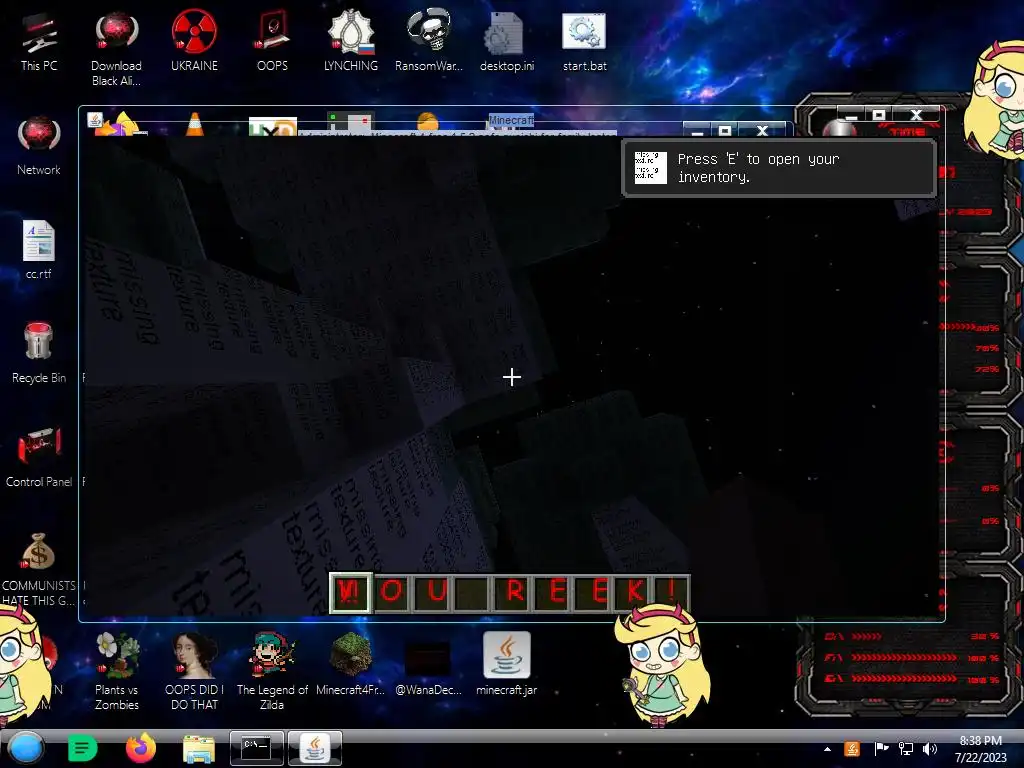The width and height of the screenshot is (1024, 768).
Task: Select the hotbar slot showing O
Action: click(391, 593)
